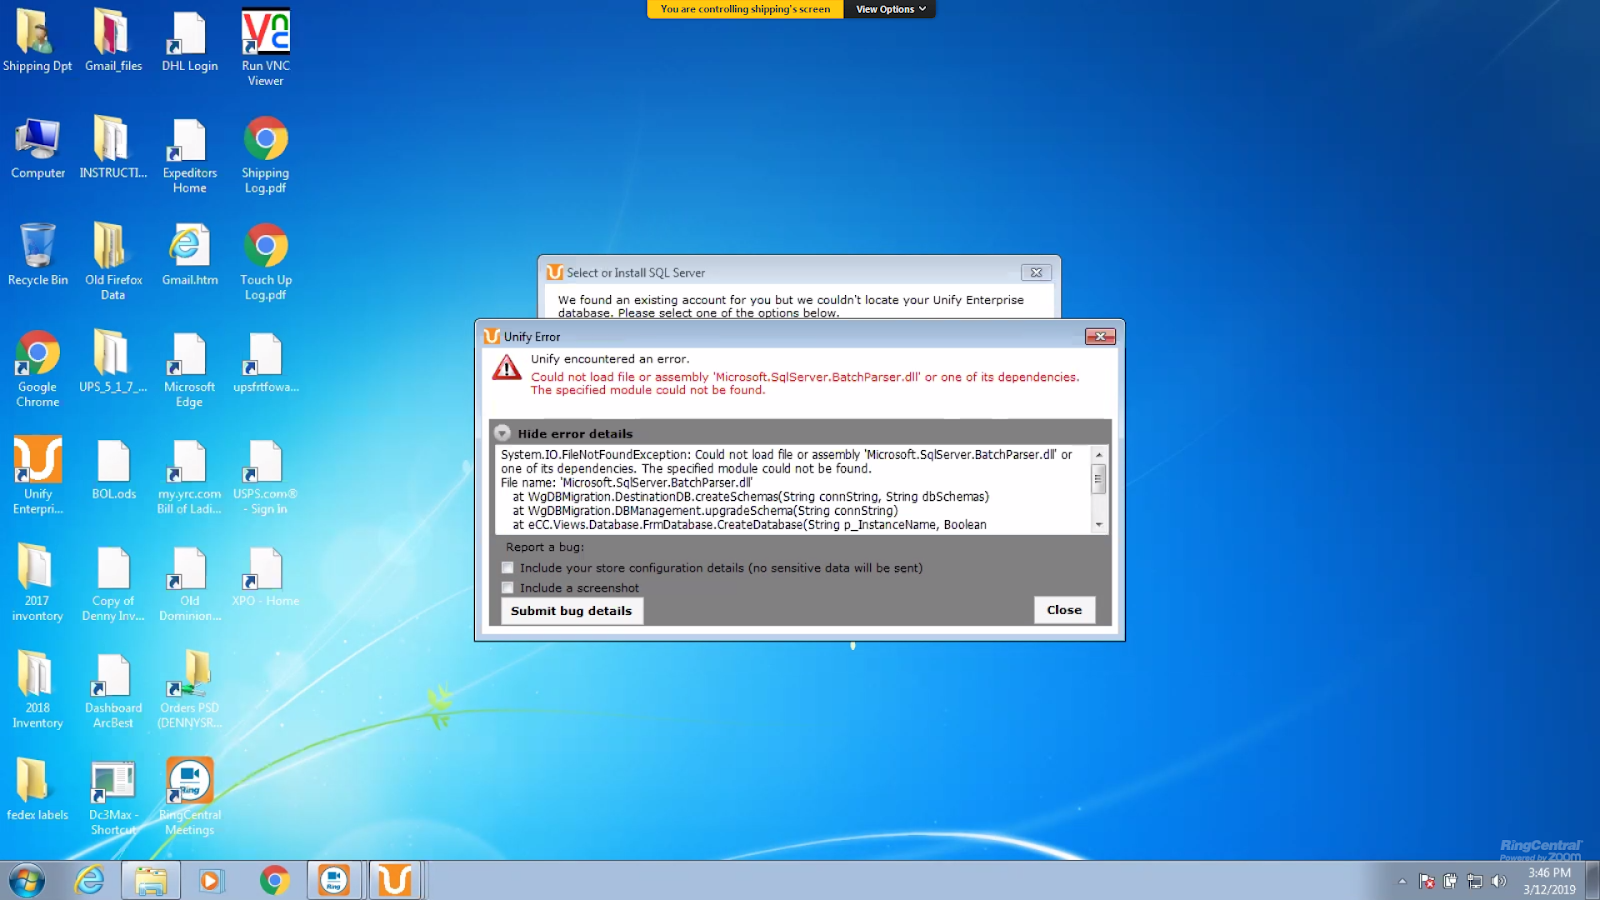This screenshot has width=1600, height=900.
Task: Close the Select or Install SQL Server window
Action: (1036, 272)
